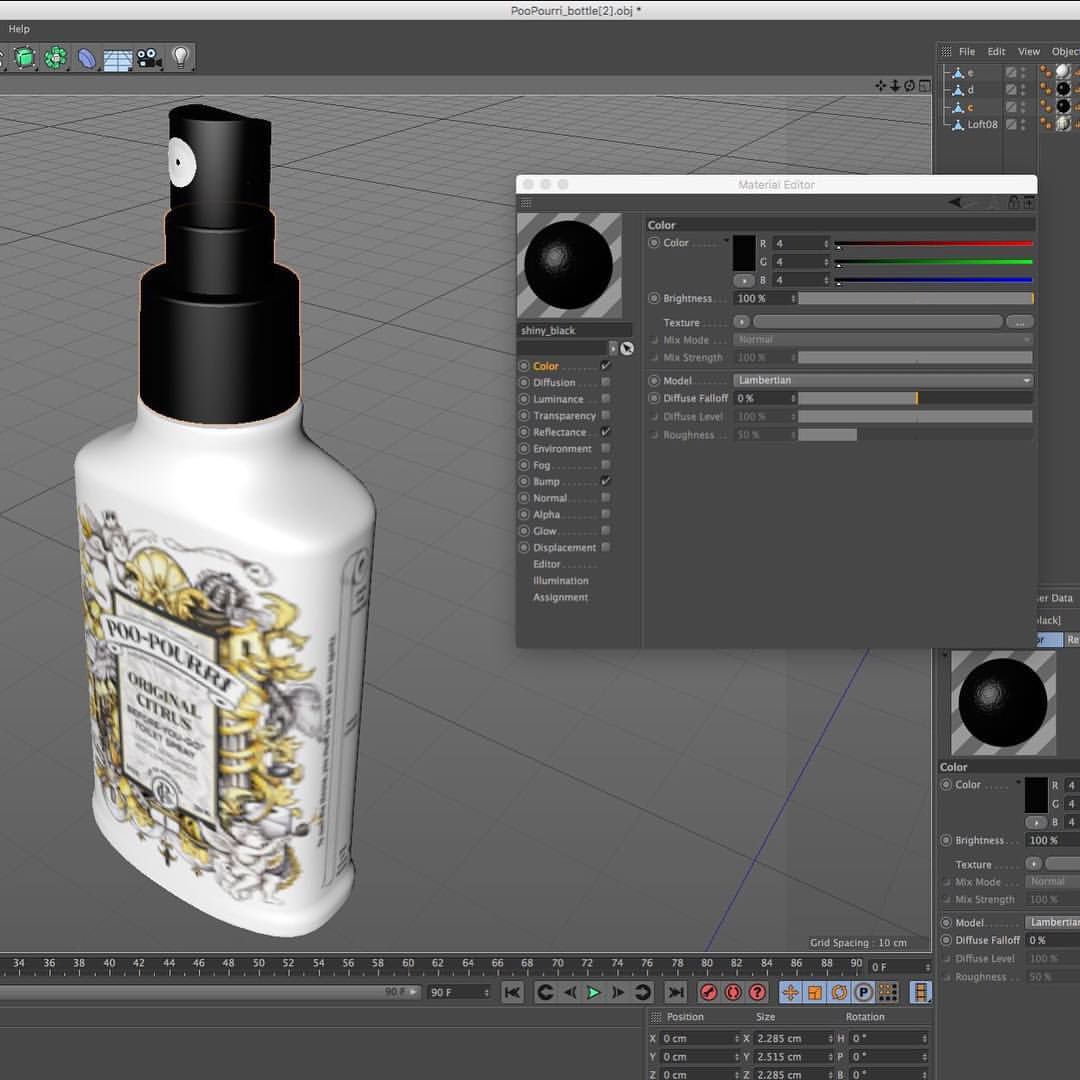Add a camera object from toolbar
The height and width of the screenshot is (1080, 1080).
click(148, 59)
